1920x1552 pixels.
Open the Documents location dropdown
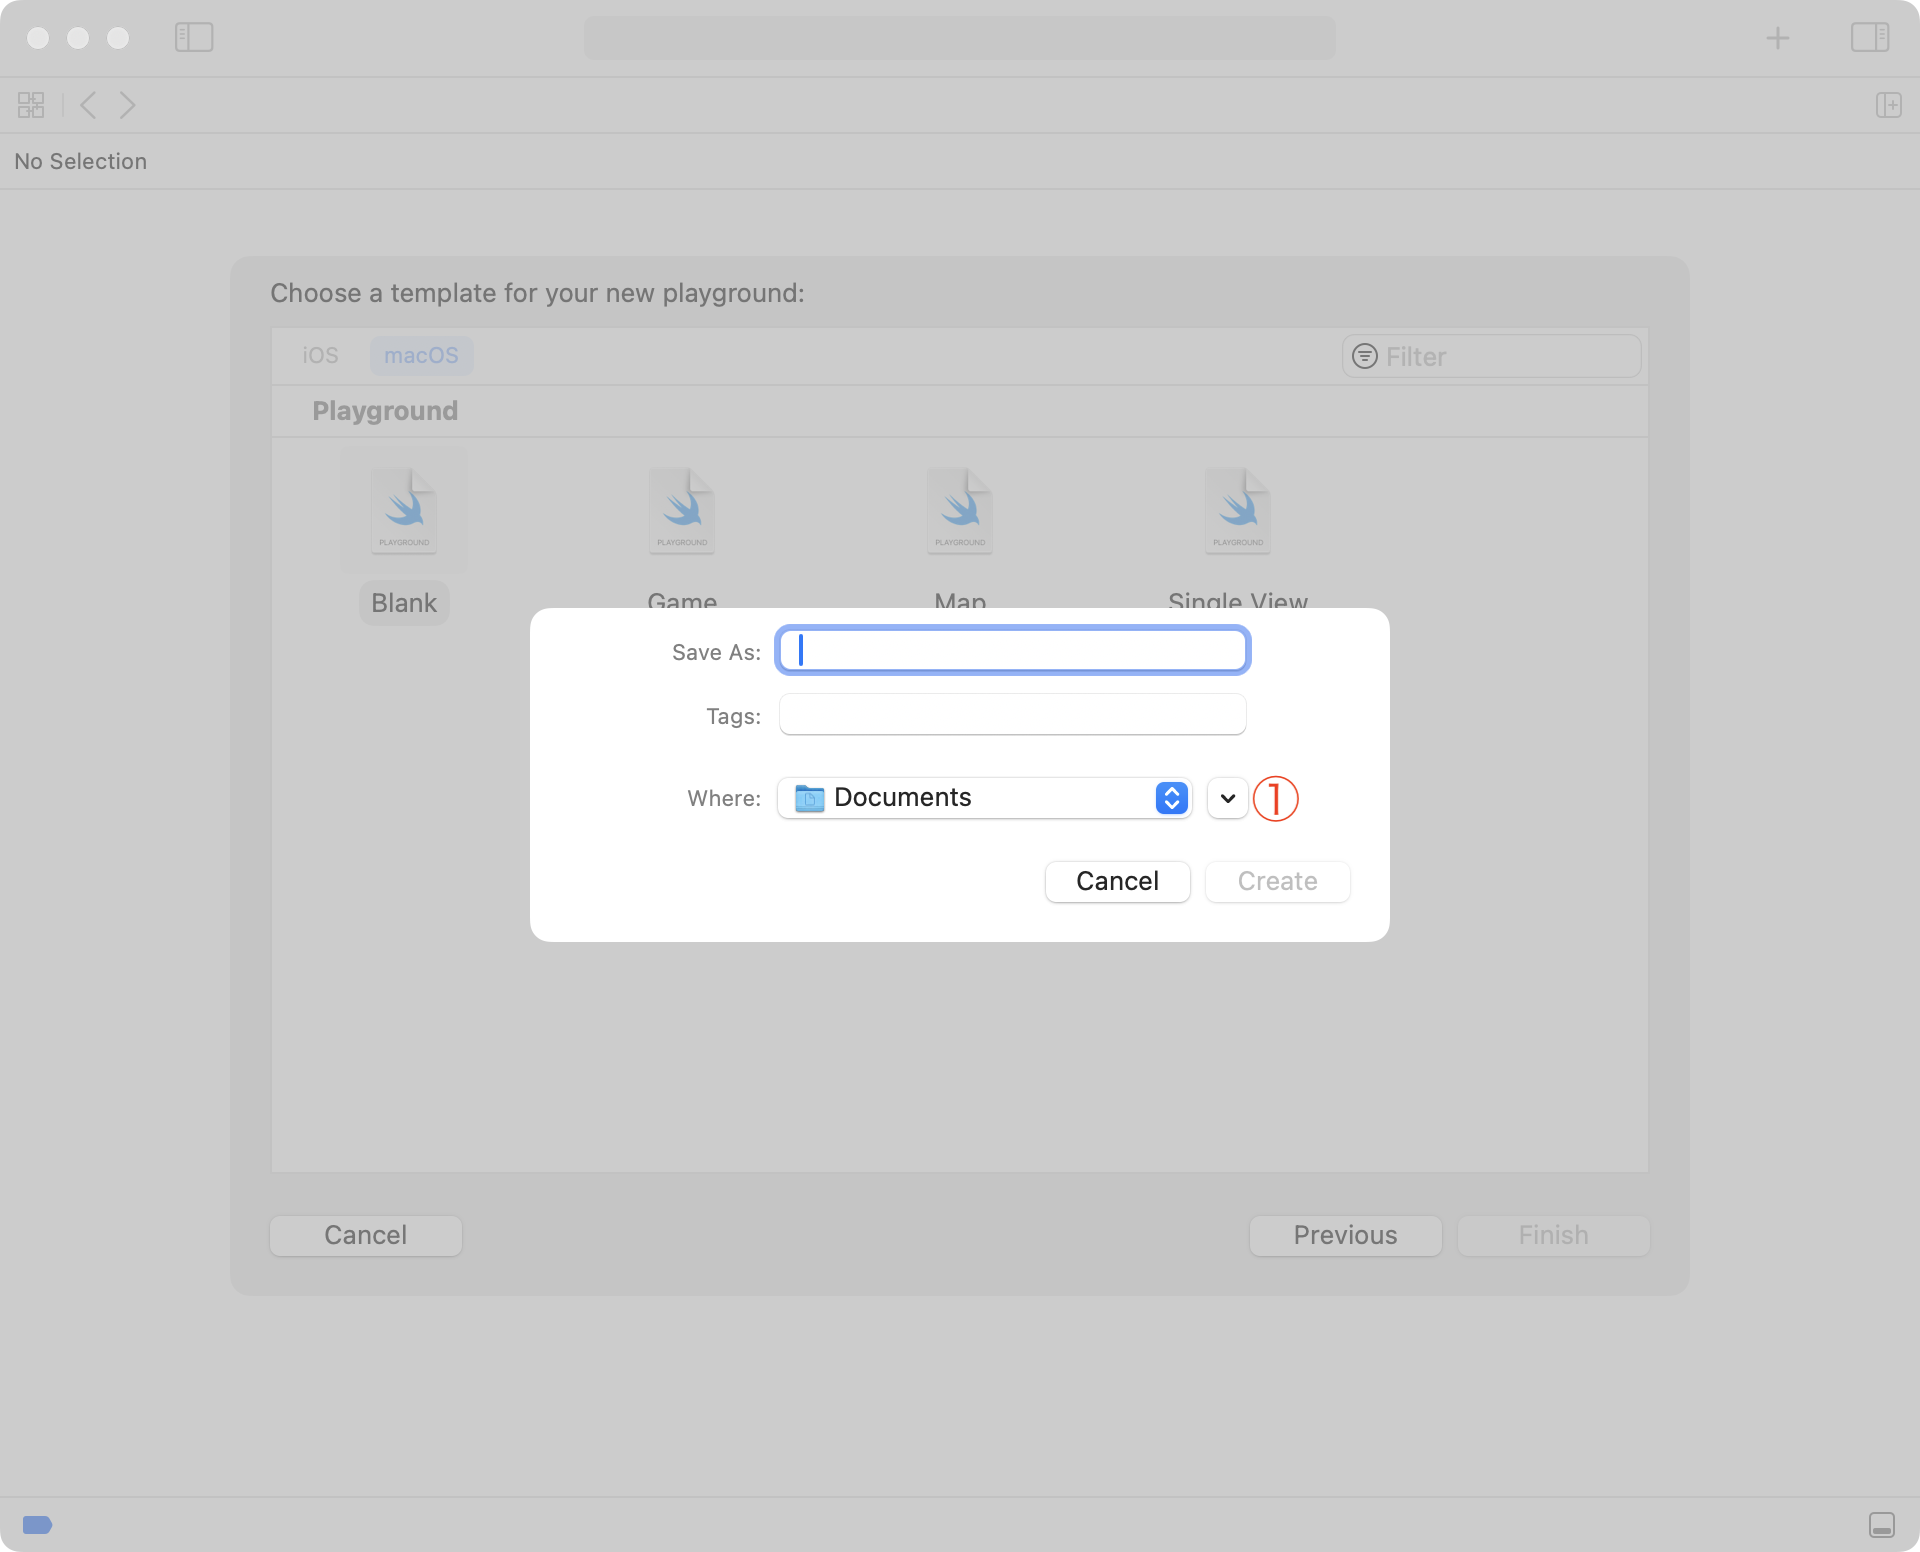coord(984,798)
